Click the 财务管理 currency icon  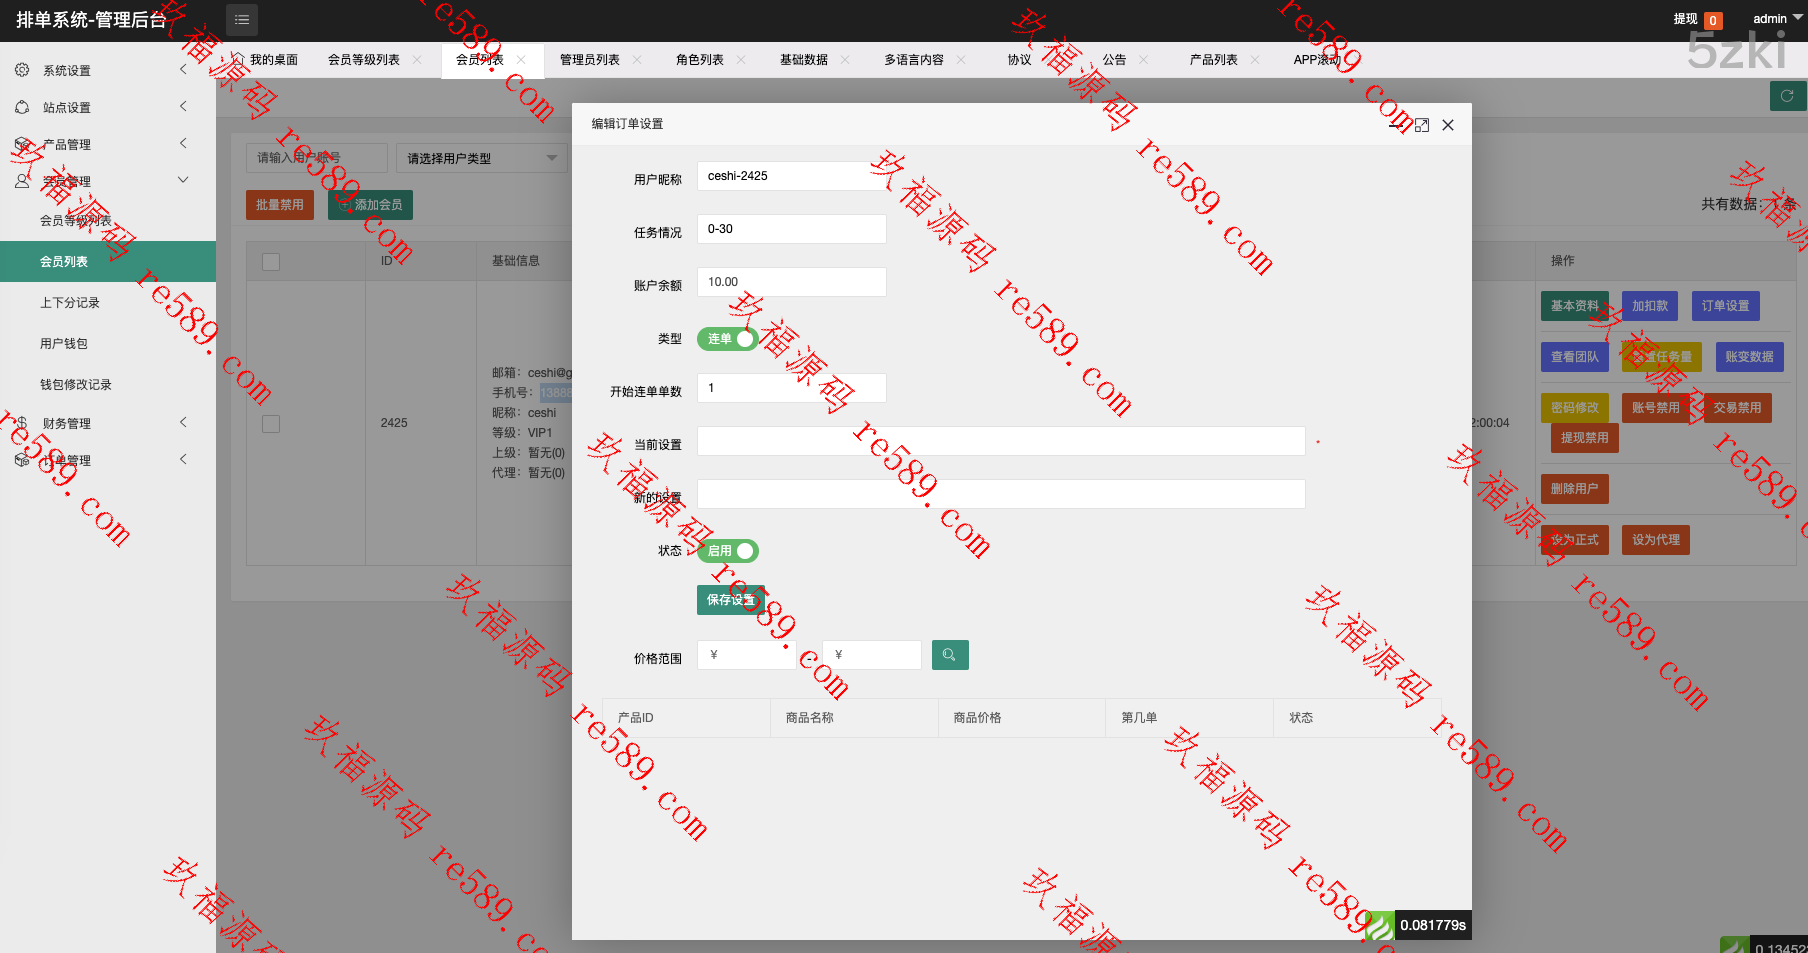point(22,423)
